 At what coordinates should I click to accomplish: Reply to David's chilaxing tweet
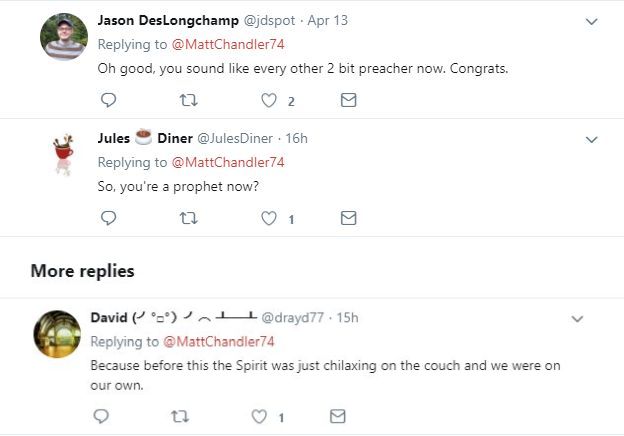[x=99, y=416]
